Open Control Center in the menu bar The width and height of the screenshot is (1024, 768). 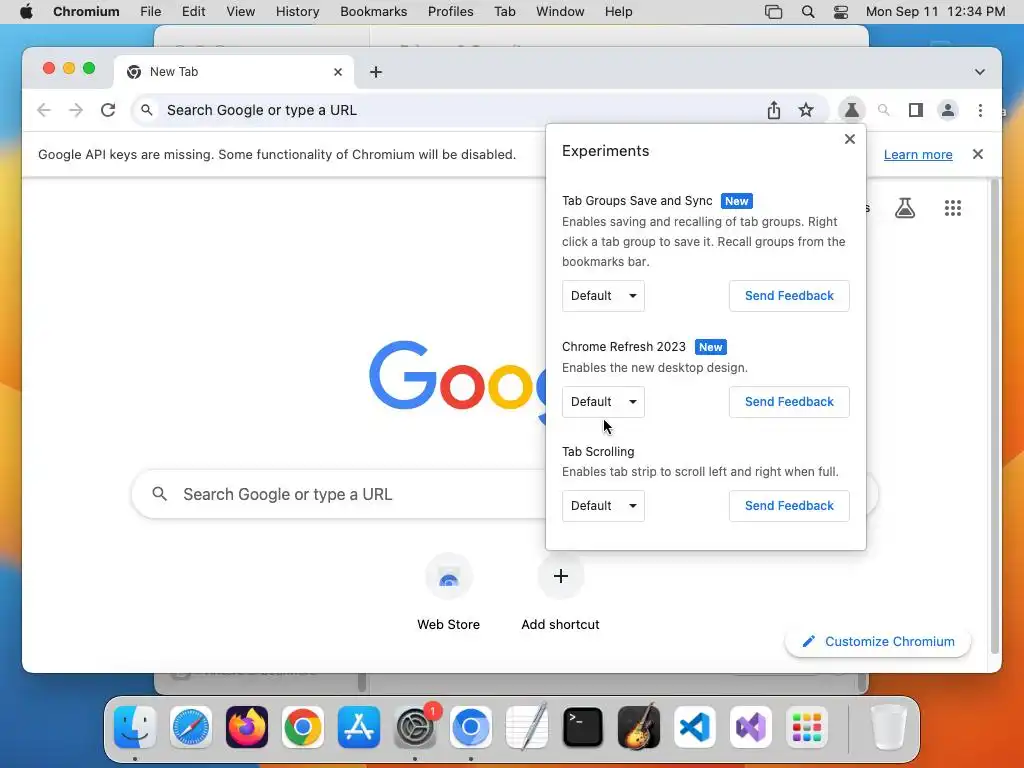click(841, 12)
